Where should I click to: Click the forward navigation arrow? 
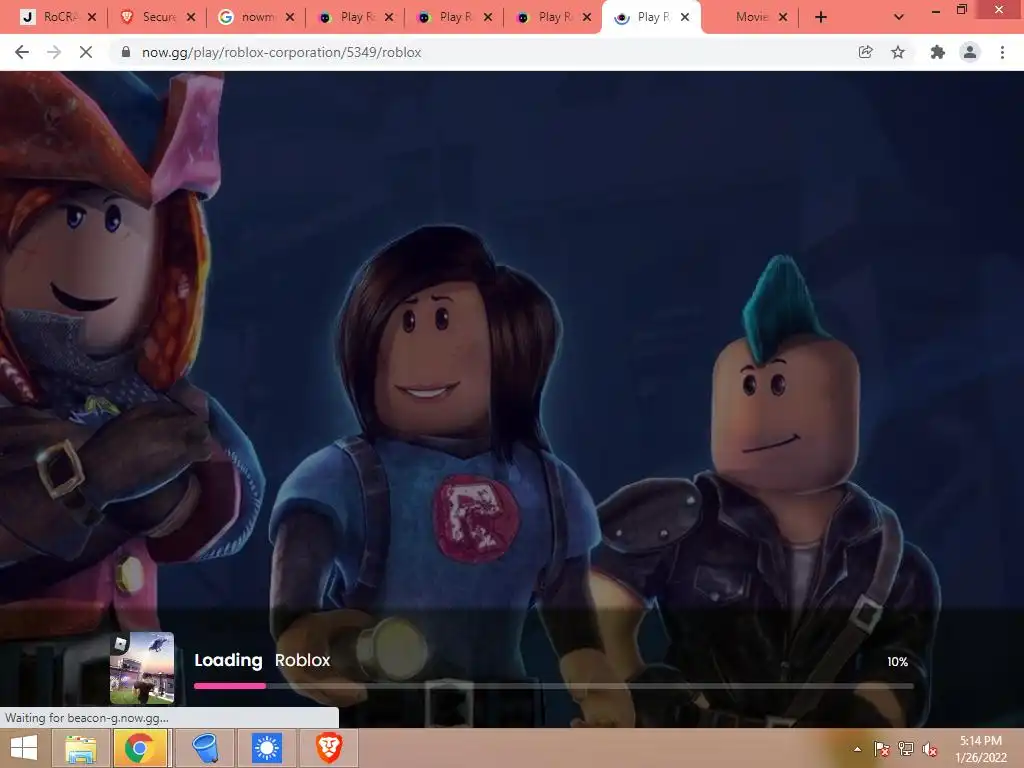(54, 52)
